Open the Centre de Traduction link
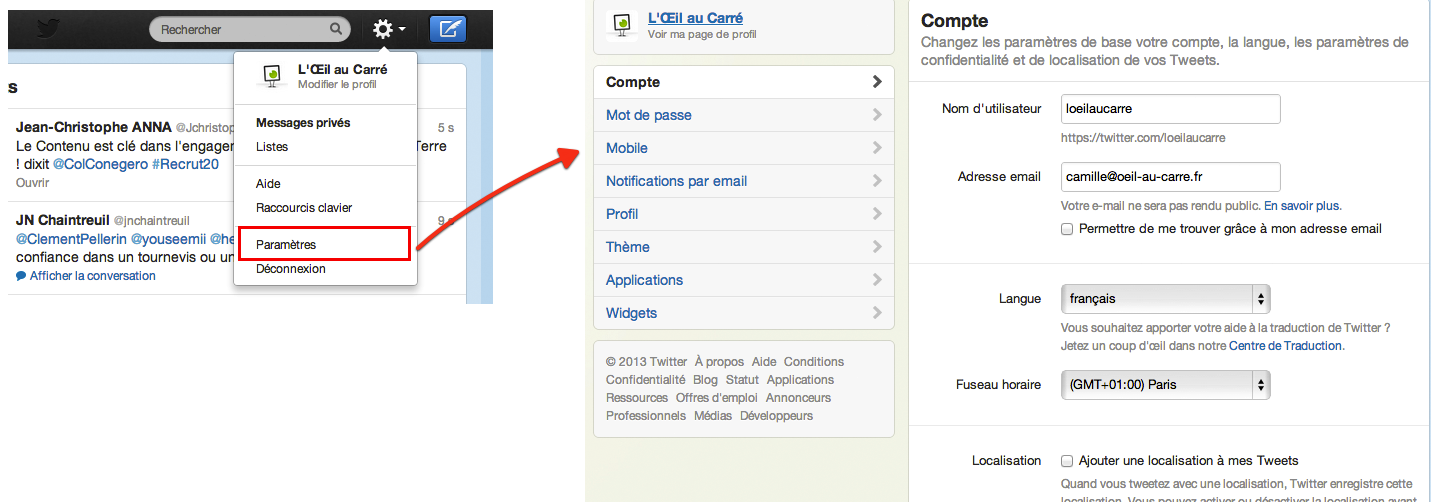This screenshot has height=502, width=1431. (x=1286, y=346)
